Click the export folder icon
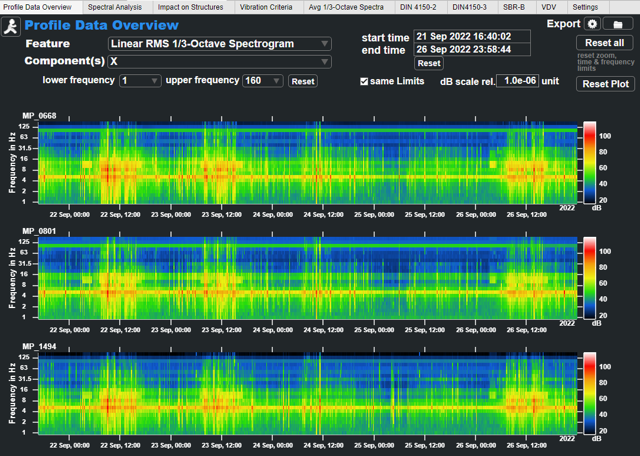Screen dimensions: 640x456 click(x=619, y=23)
